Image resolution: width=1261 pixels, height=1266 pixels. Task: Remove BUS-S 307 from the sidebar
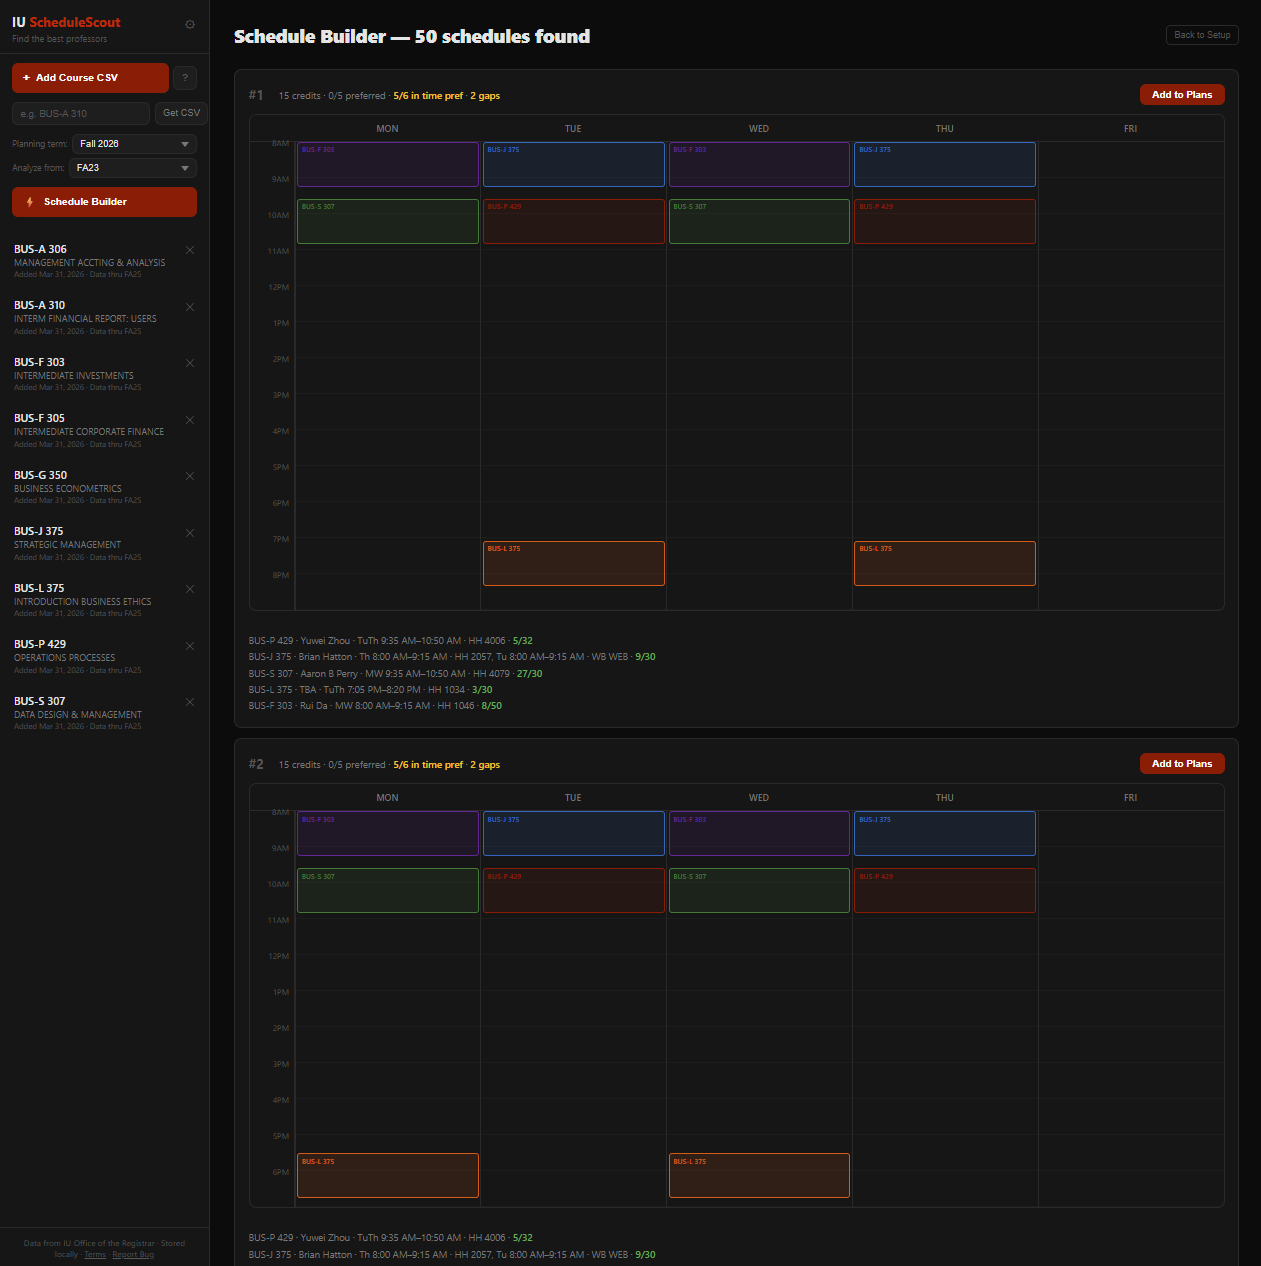pos(189,702)
